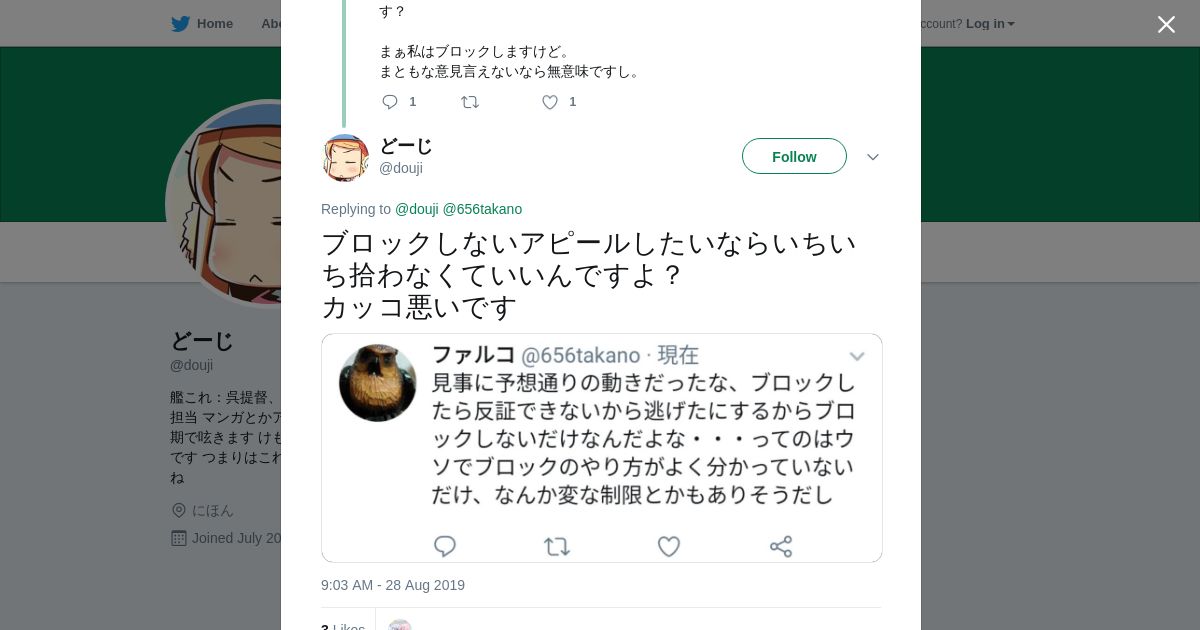The height and width of the screenshot is (630, 1200).
Task: Click the どーじ display name in the tweet
Action: click(x=406, y=146)
